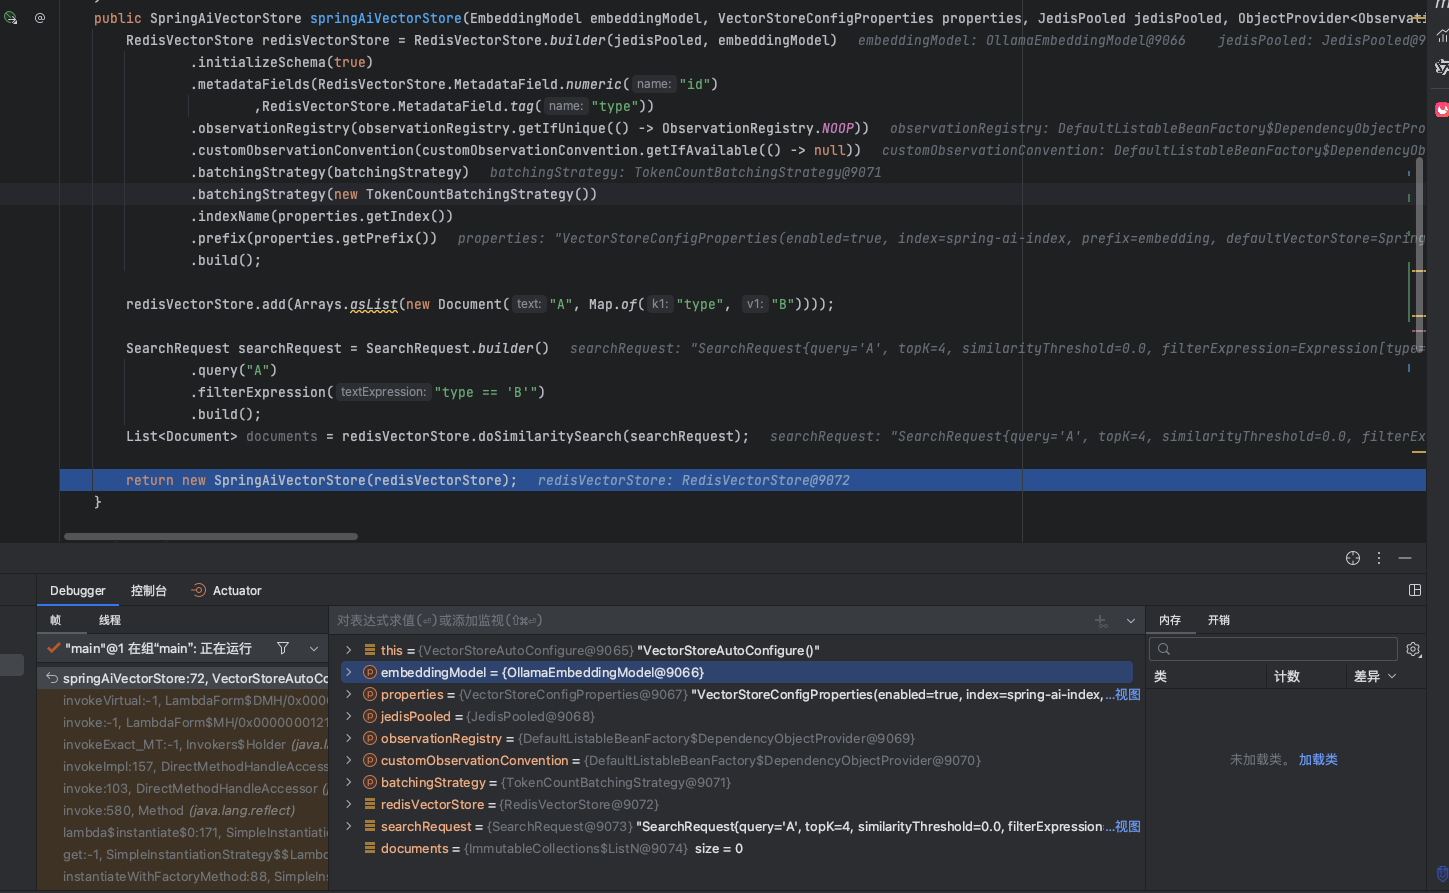1449x893 pixels.
Task: Open the thread selector dropdown arrow
Action: [314, 648]
